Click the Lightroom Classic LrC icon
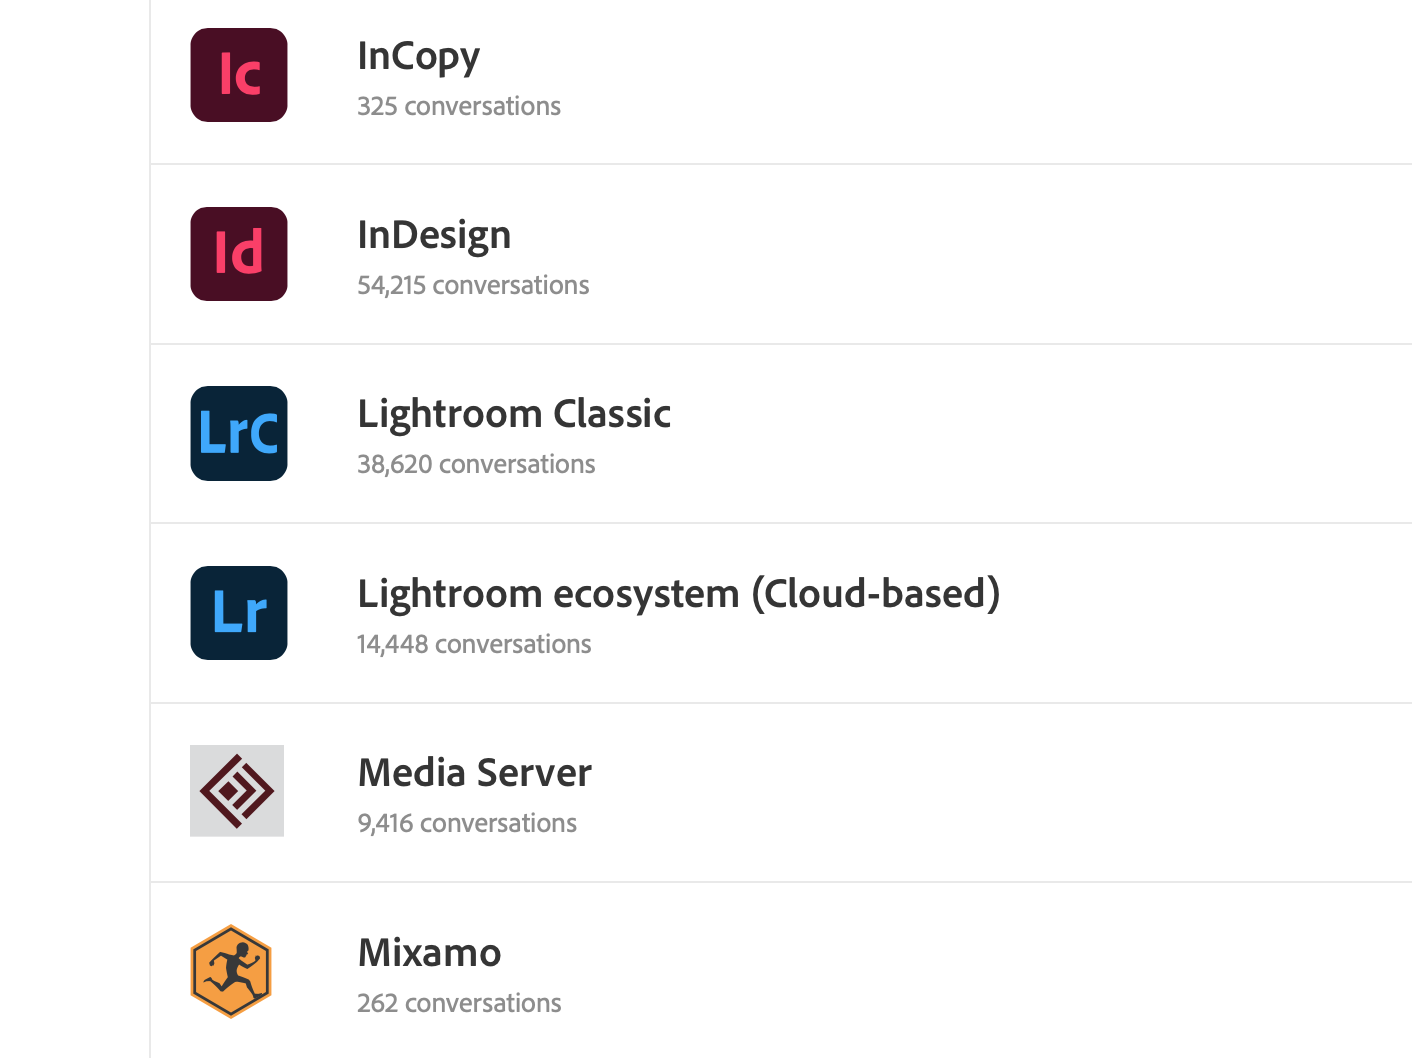1412x1058 pixels. 238,433
